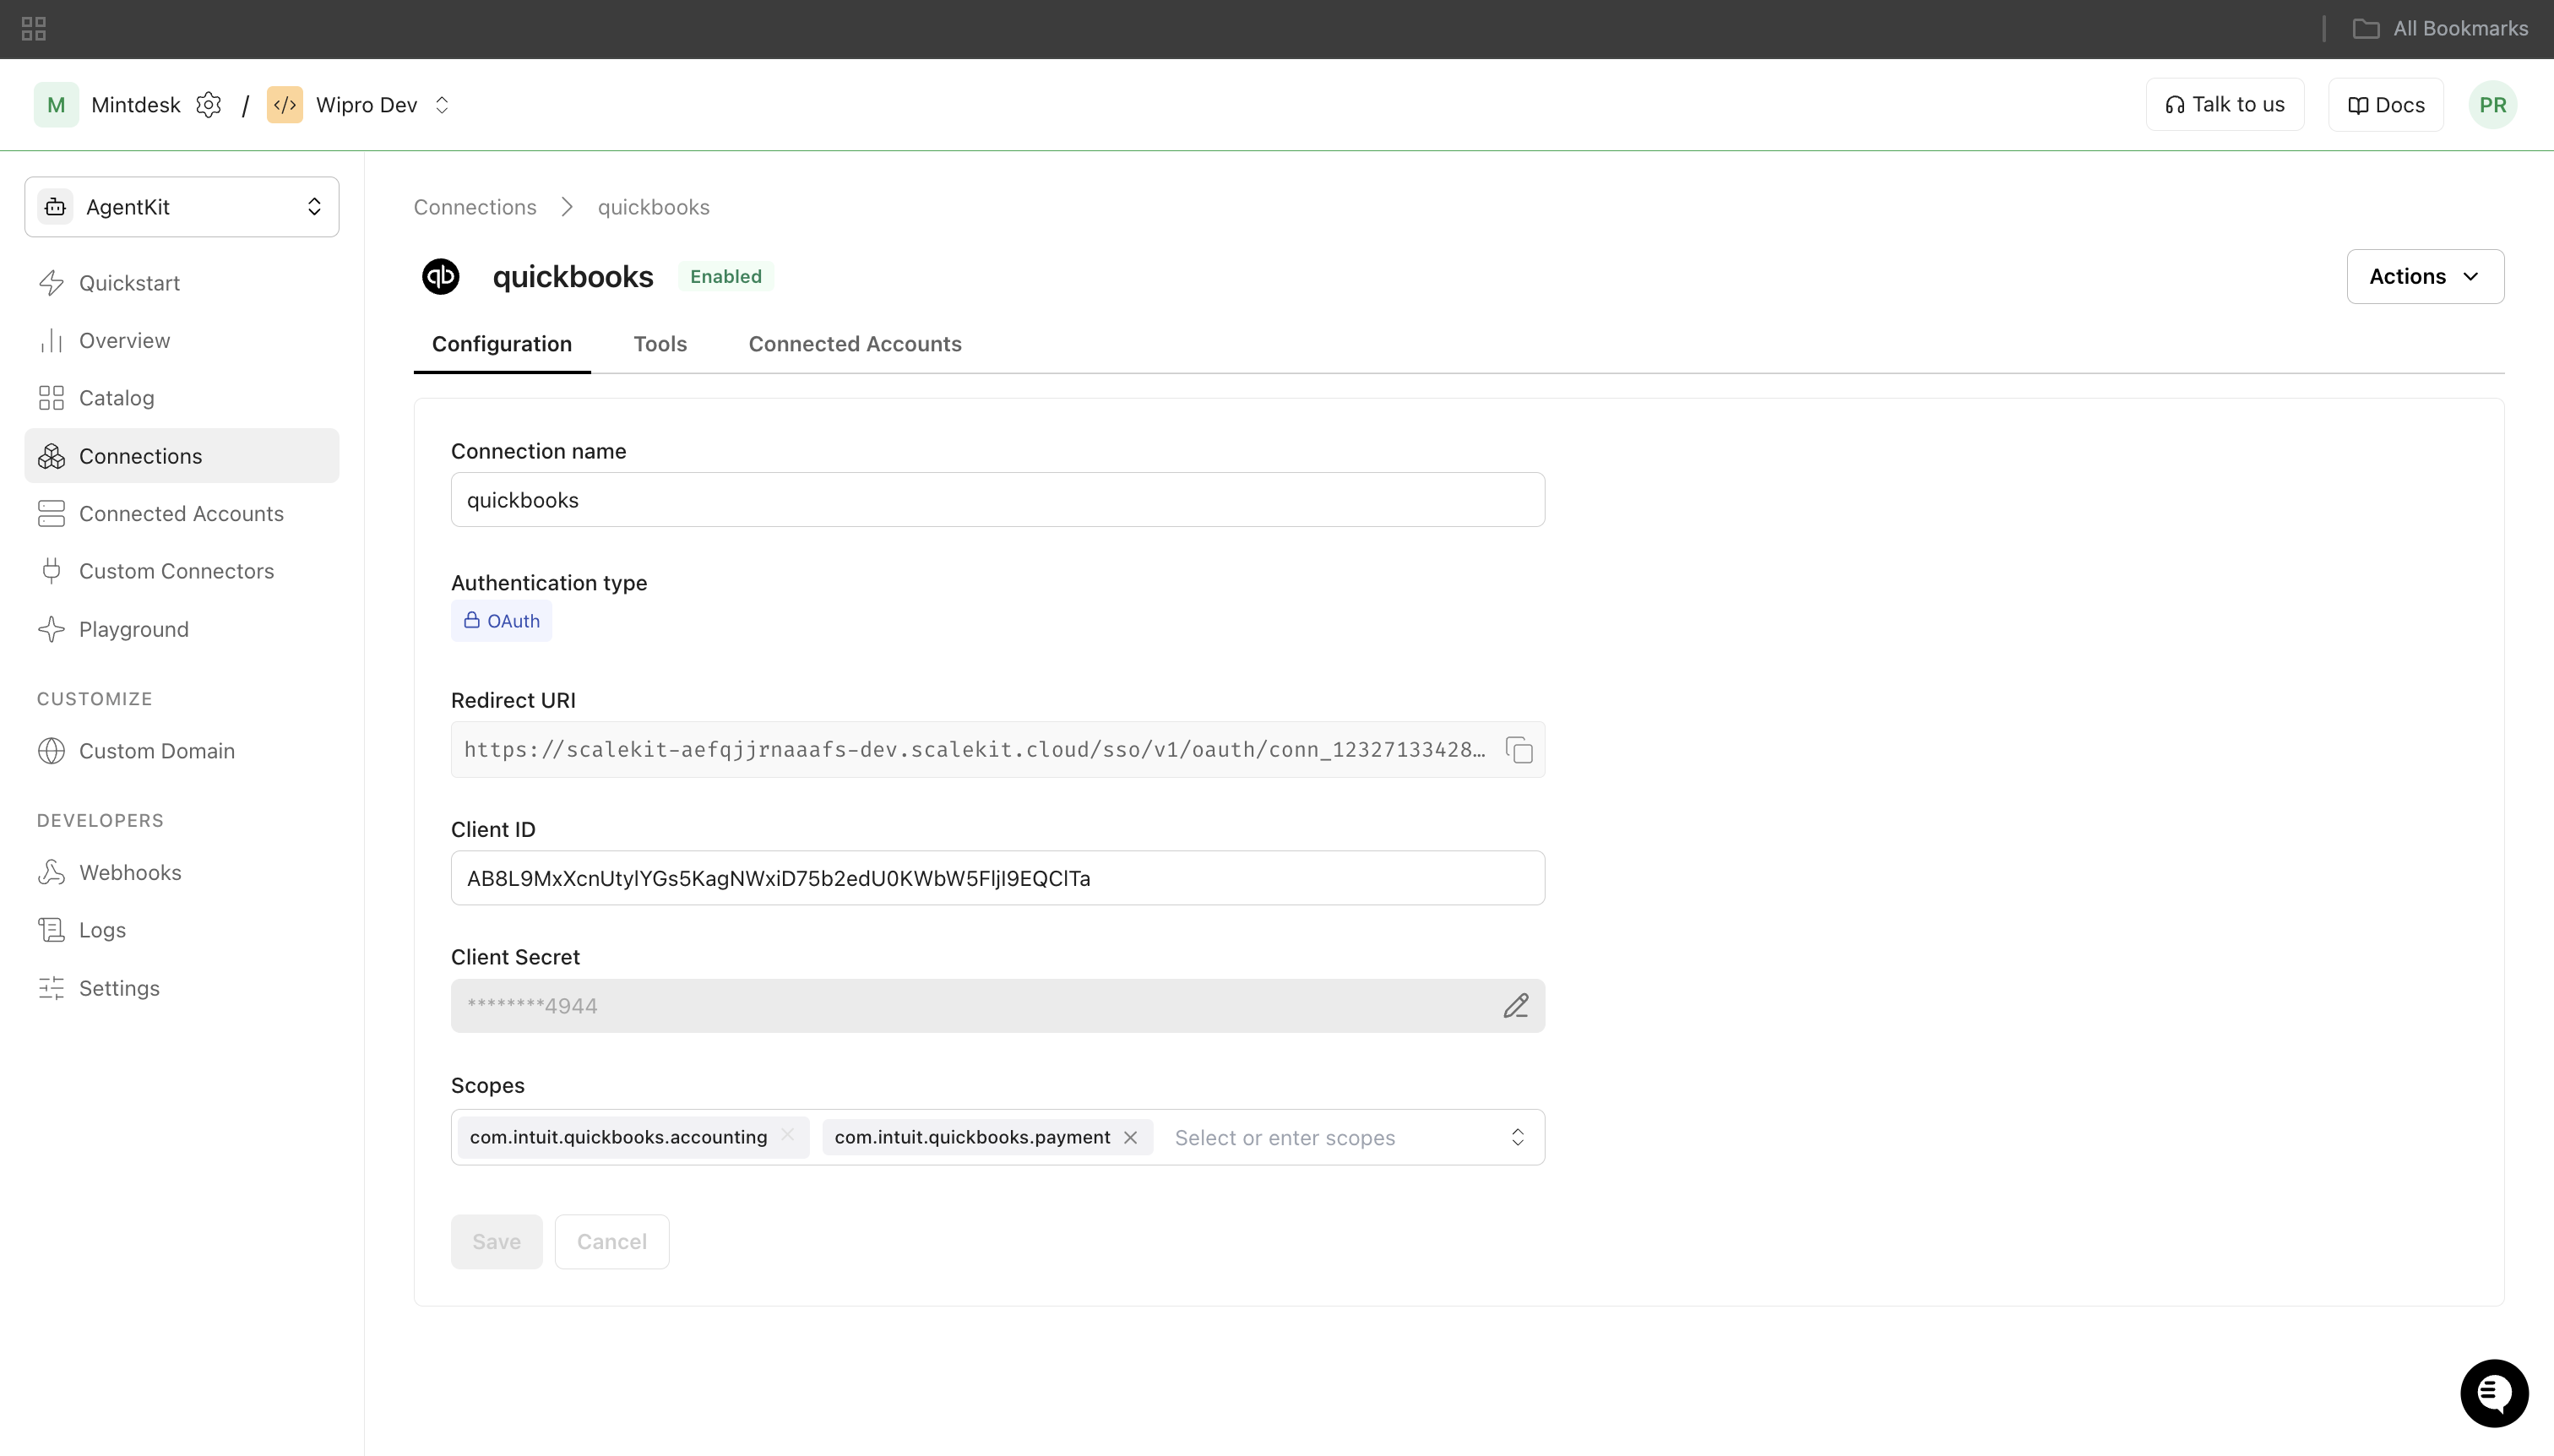2554x1456 pixels.
Task: Open the chat support widget
Action: (x=2494, y=1394)
